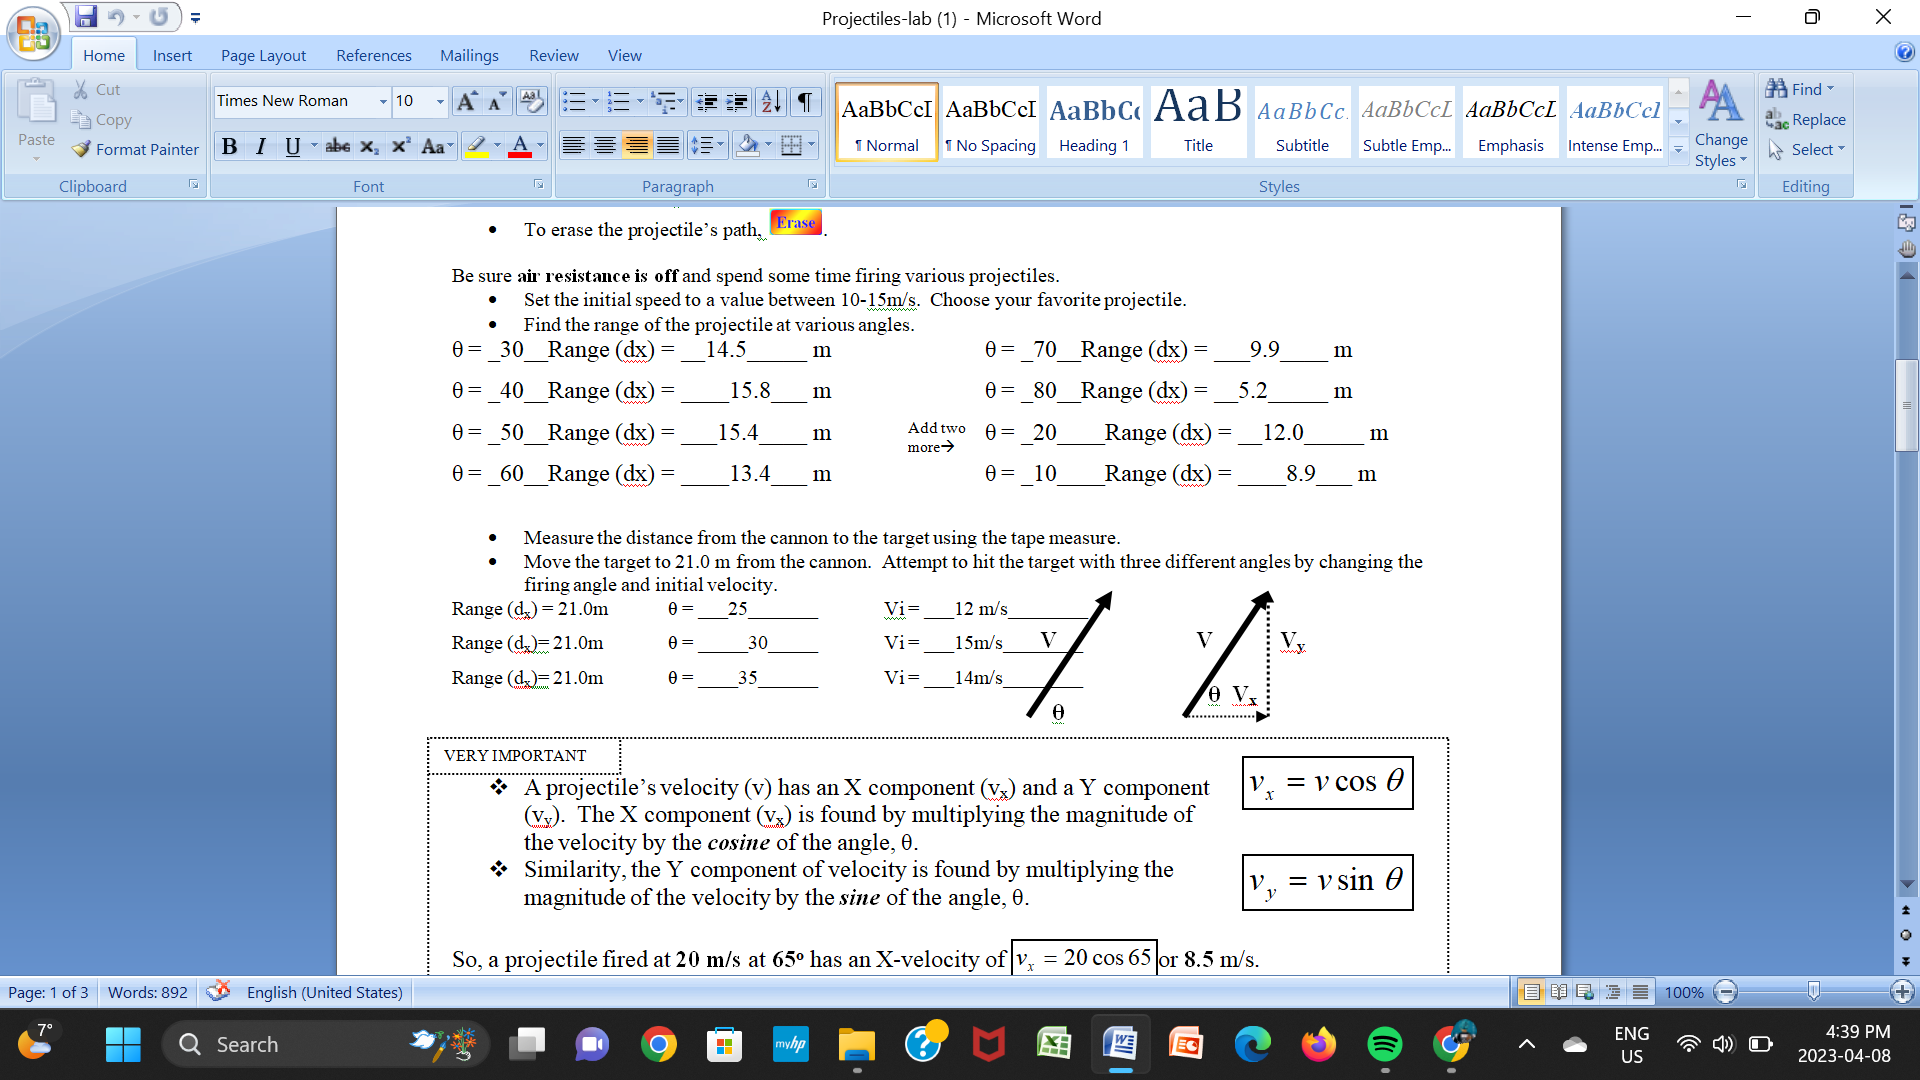This screenshot has width=1920, height=1080.
Task: Increase font size with Grow Font icon
Action: point(465,100)
